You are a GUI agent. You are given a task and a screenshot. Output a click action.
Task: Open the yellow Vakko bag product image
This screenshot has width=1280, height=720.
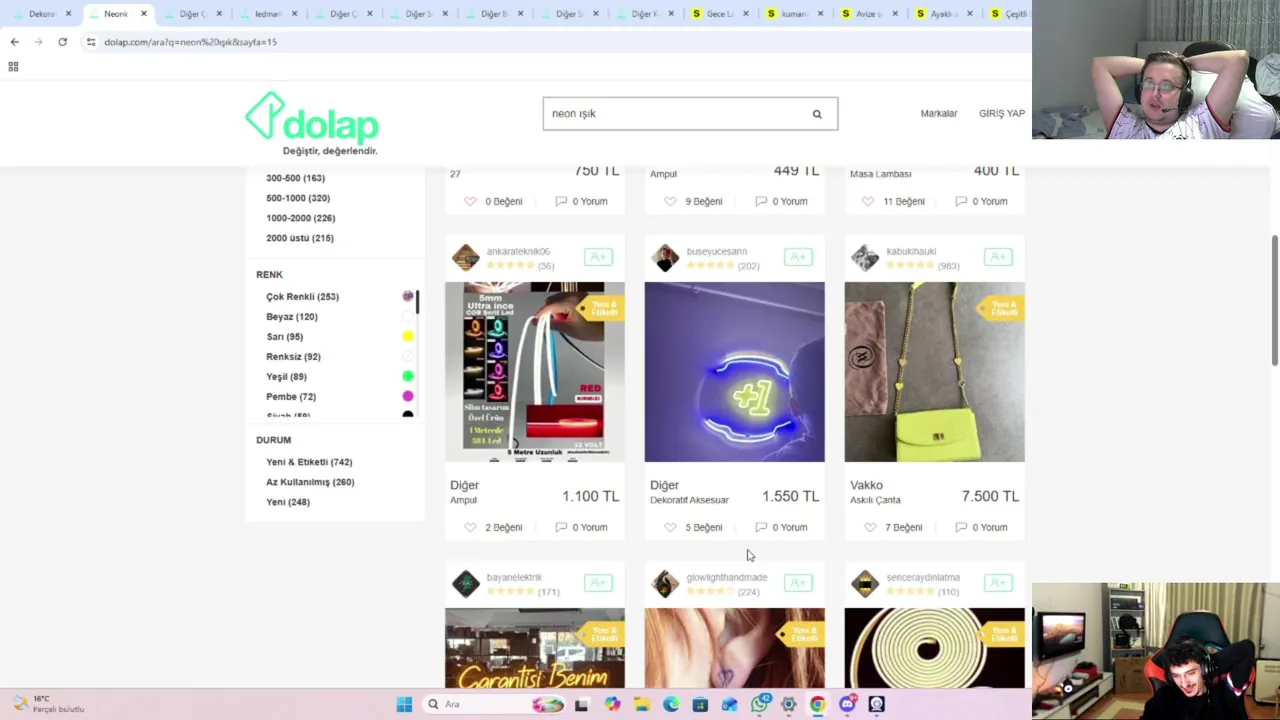click(x=935, y=372)
